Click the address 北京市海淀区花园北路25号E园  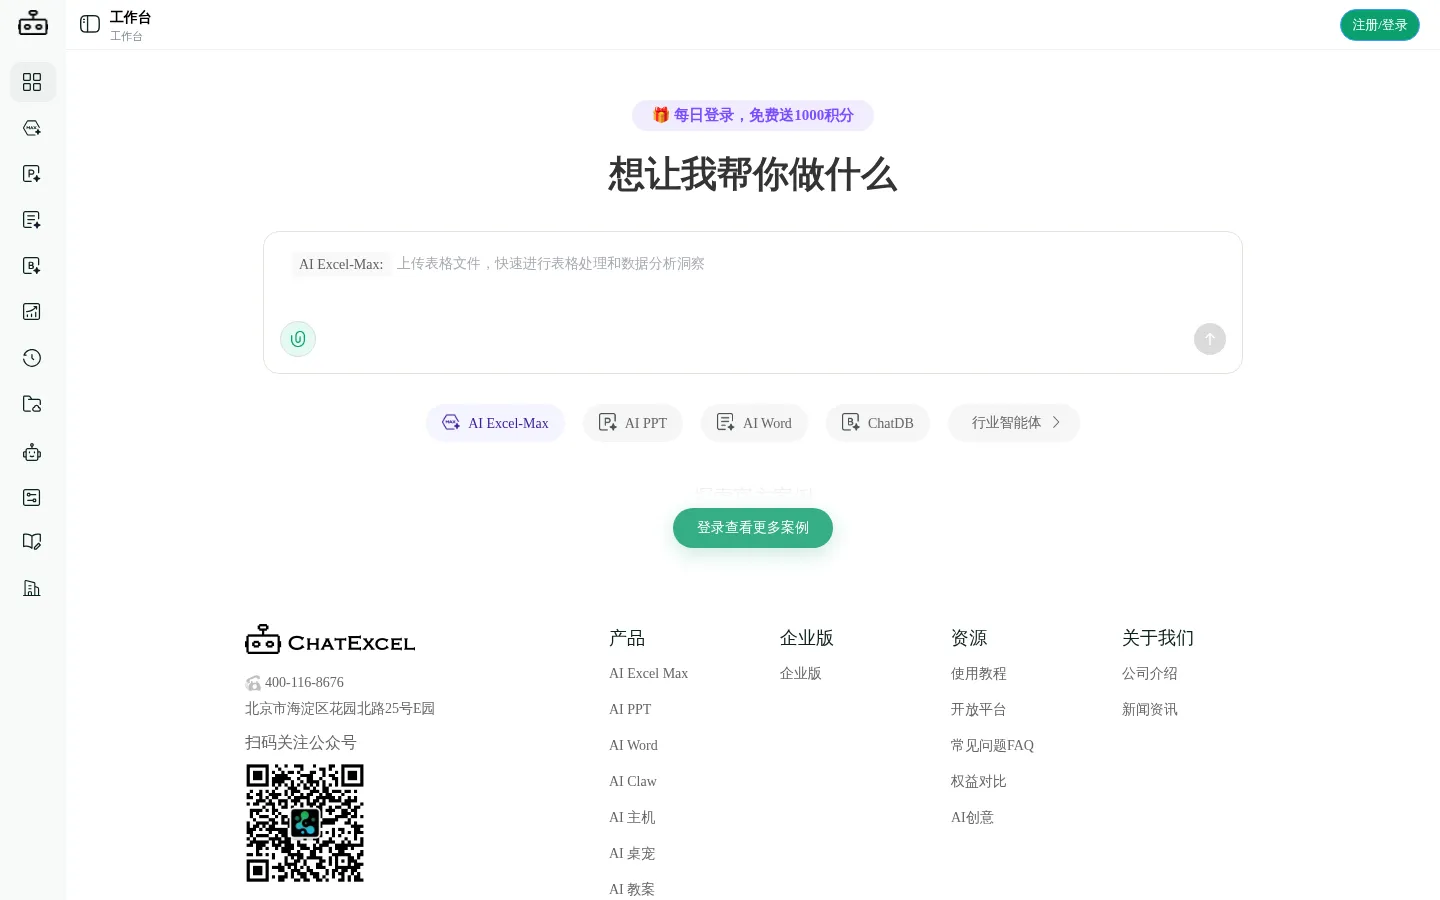(340, 709)
